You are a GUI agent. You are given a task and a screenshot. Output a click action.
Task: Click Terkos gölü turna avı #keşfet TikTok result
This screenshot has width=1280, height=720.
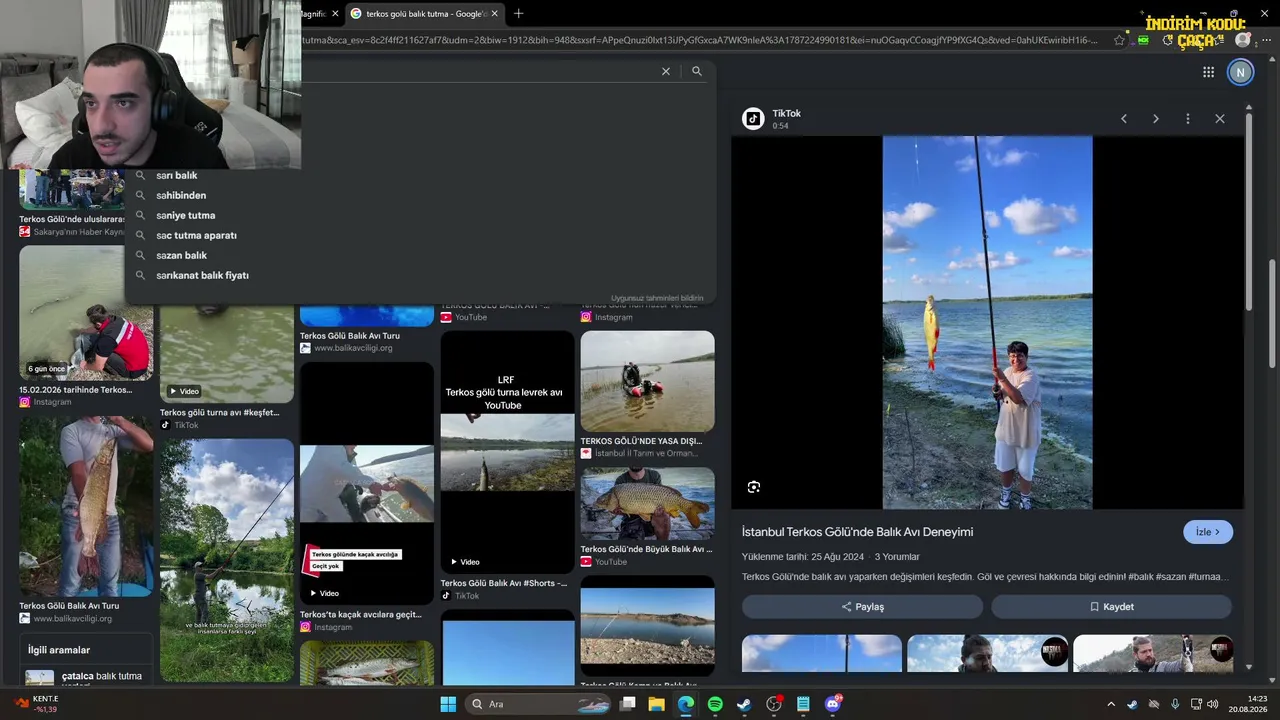tap(220, 413)
